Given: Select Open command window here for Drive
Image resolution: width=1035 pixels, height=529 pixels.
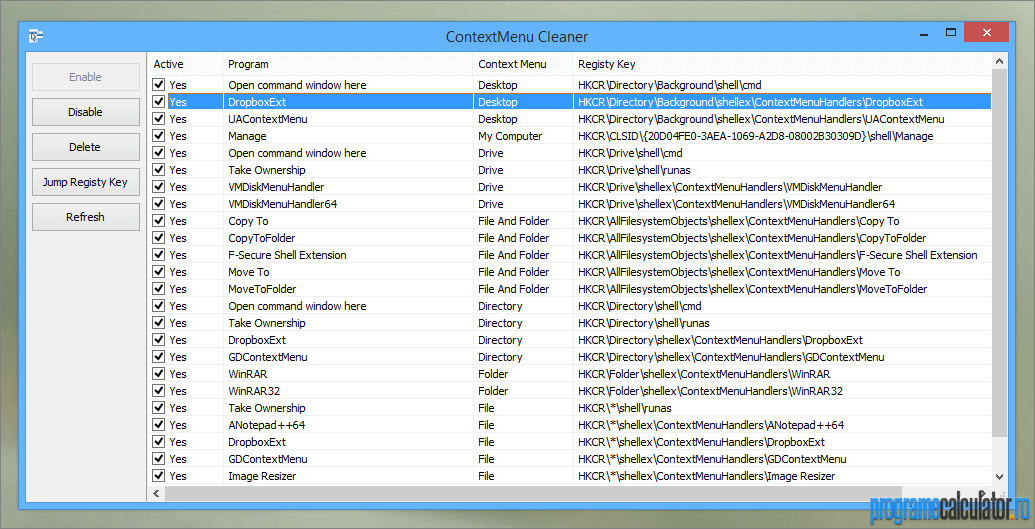Looking at the screenshot, I should coord(297,153).
